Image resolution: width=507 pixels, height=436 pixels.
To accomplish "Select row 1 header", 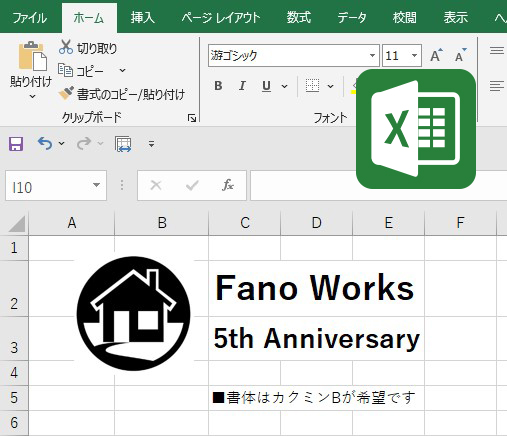I will pos(14,248).
